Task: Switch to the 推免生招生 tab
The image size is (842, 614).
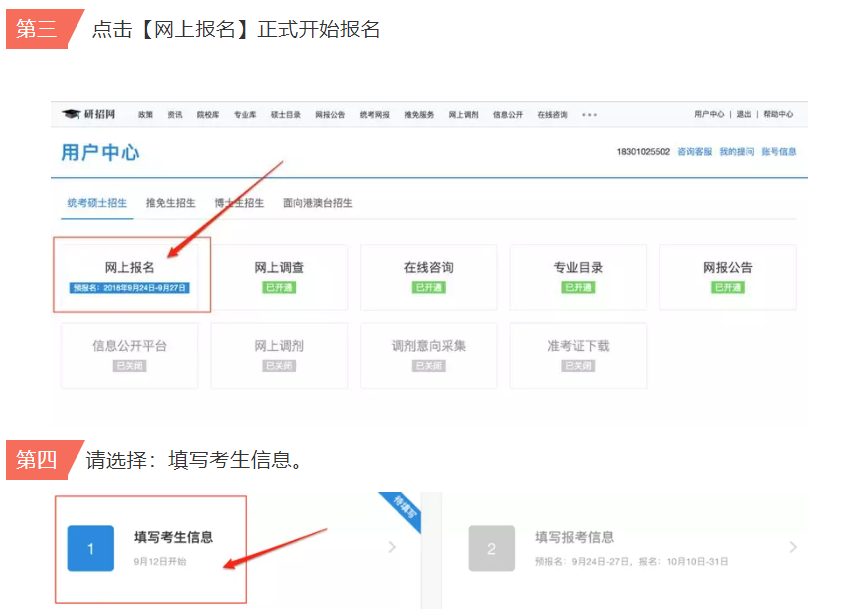Action: pyautogui.click(x=171, y=203)
